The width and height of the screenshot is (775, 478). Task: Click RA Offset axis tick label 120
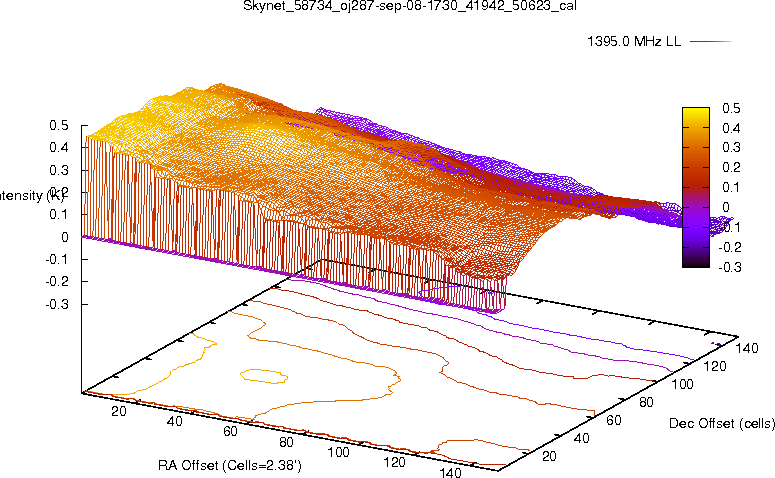394,462
